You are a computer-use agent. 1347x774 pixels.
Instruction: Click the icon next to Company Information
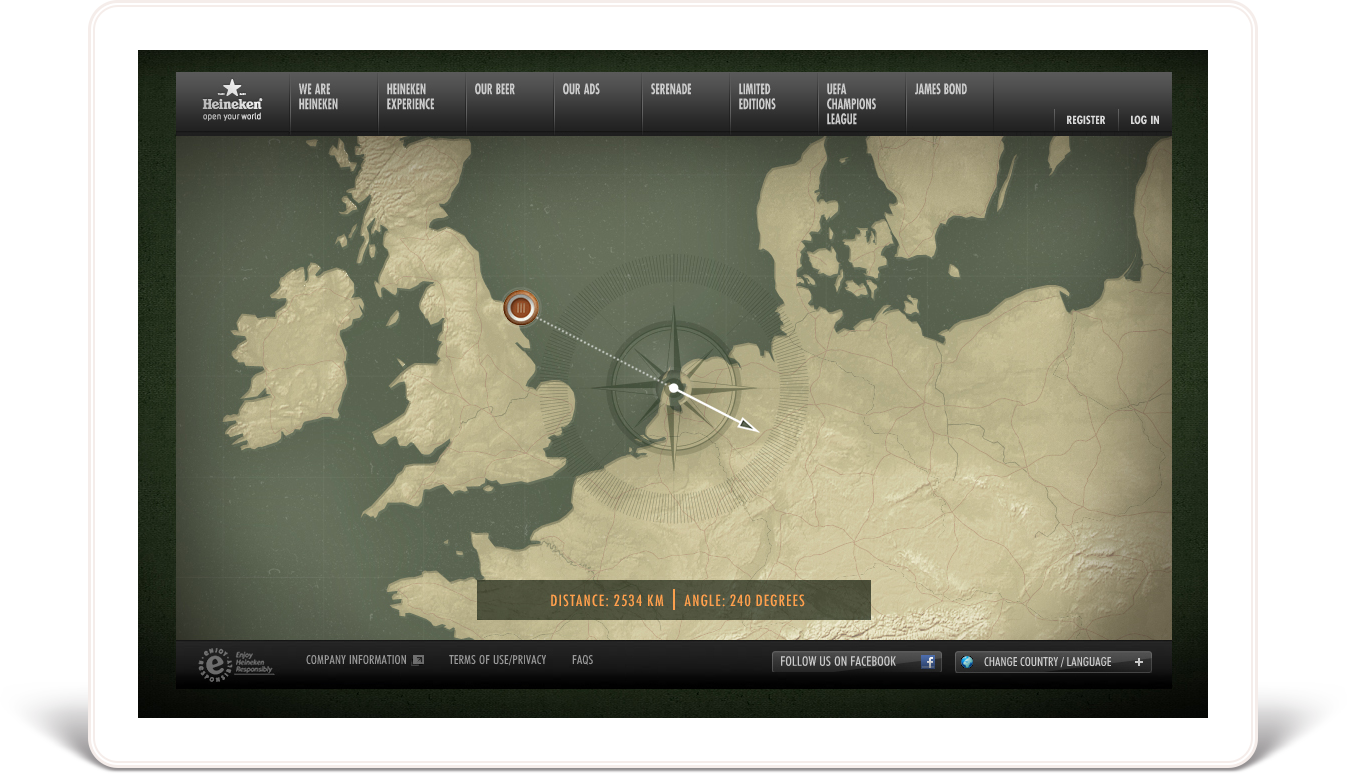(418, 660)
